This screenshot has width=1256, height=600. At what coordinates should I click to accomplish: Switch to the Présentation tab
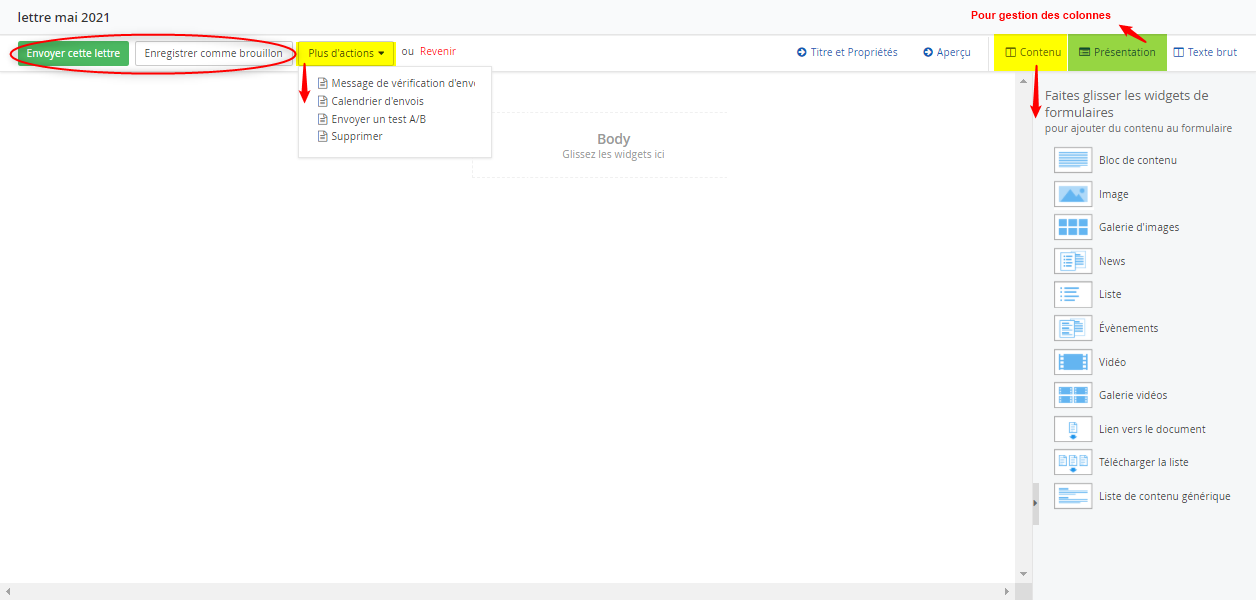click(x=1117, y=52)
